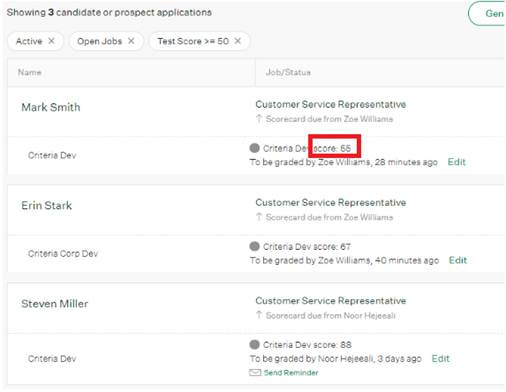The height and width of the screenshot is (392, 506).
Task: Click gray status dot for Mark Smith's score
Action: [254, 148]
